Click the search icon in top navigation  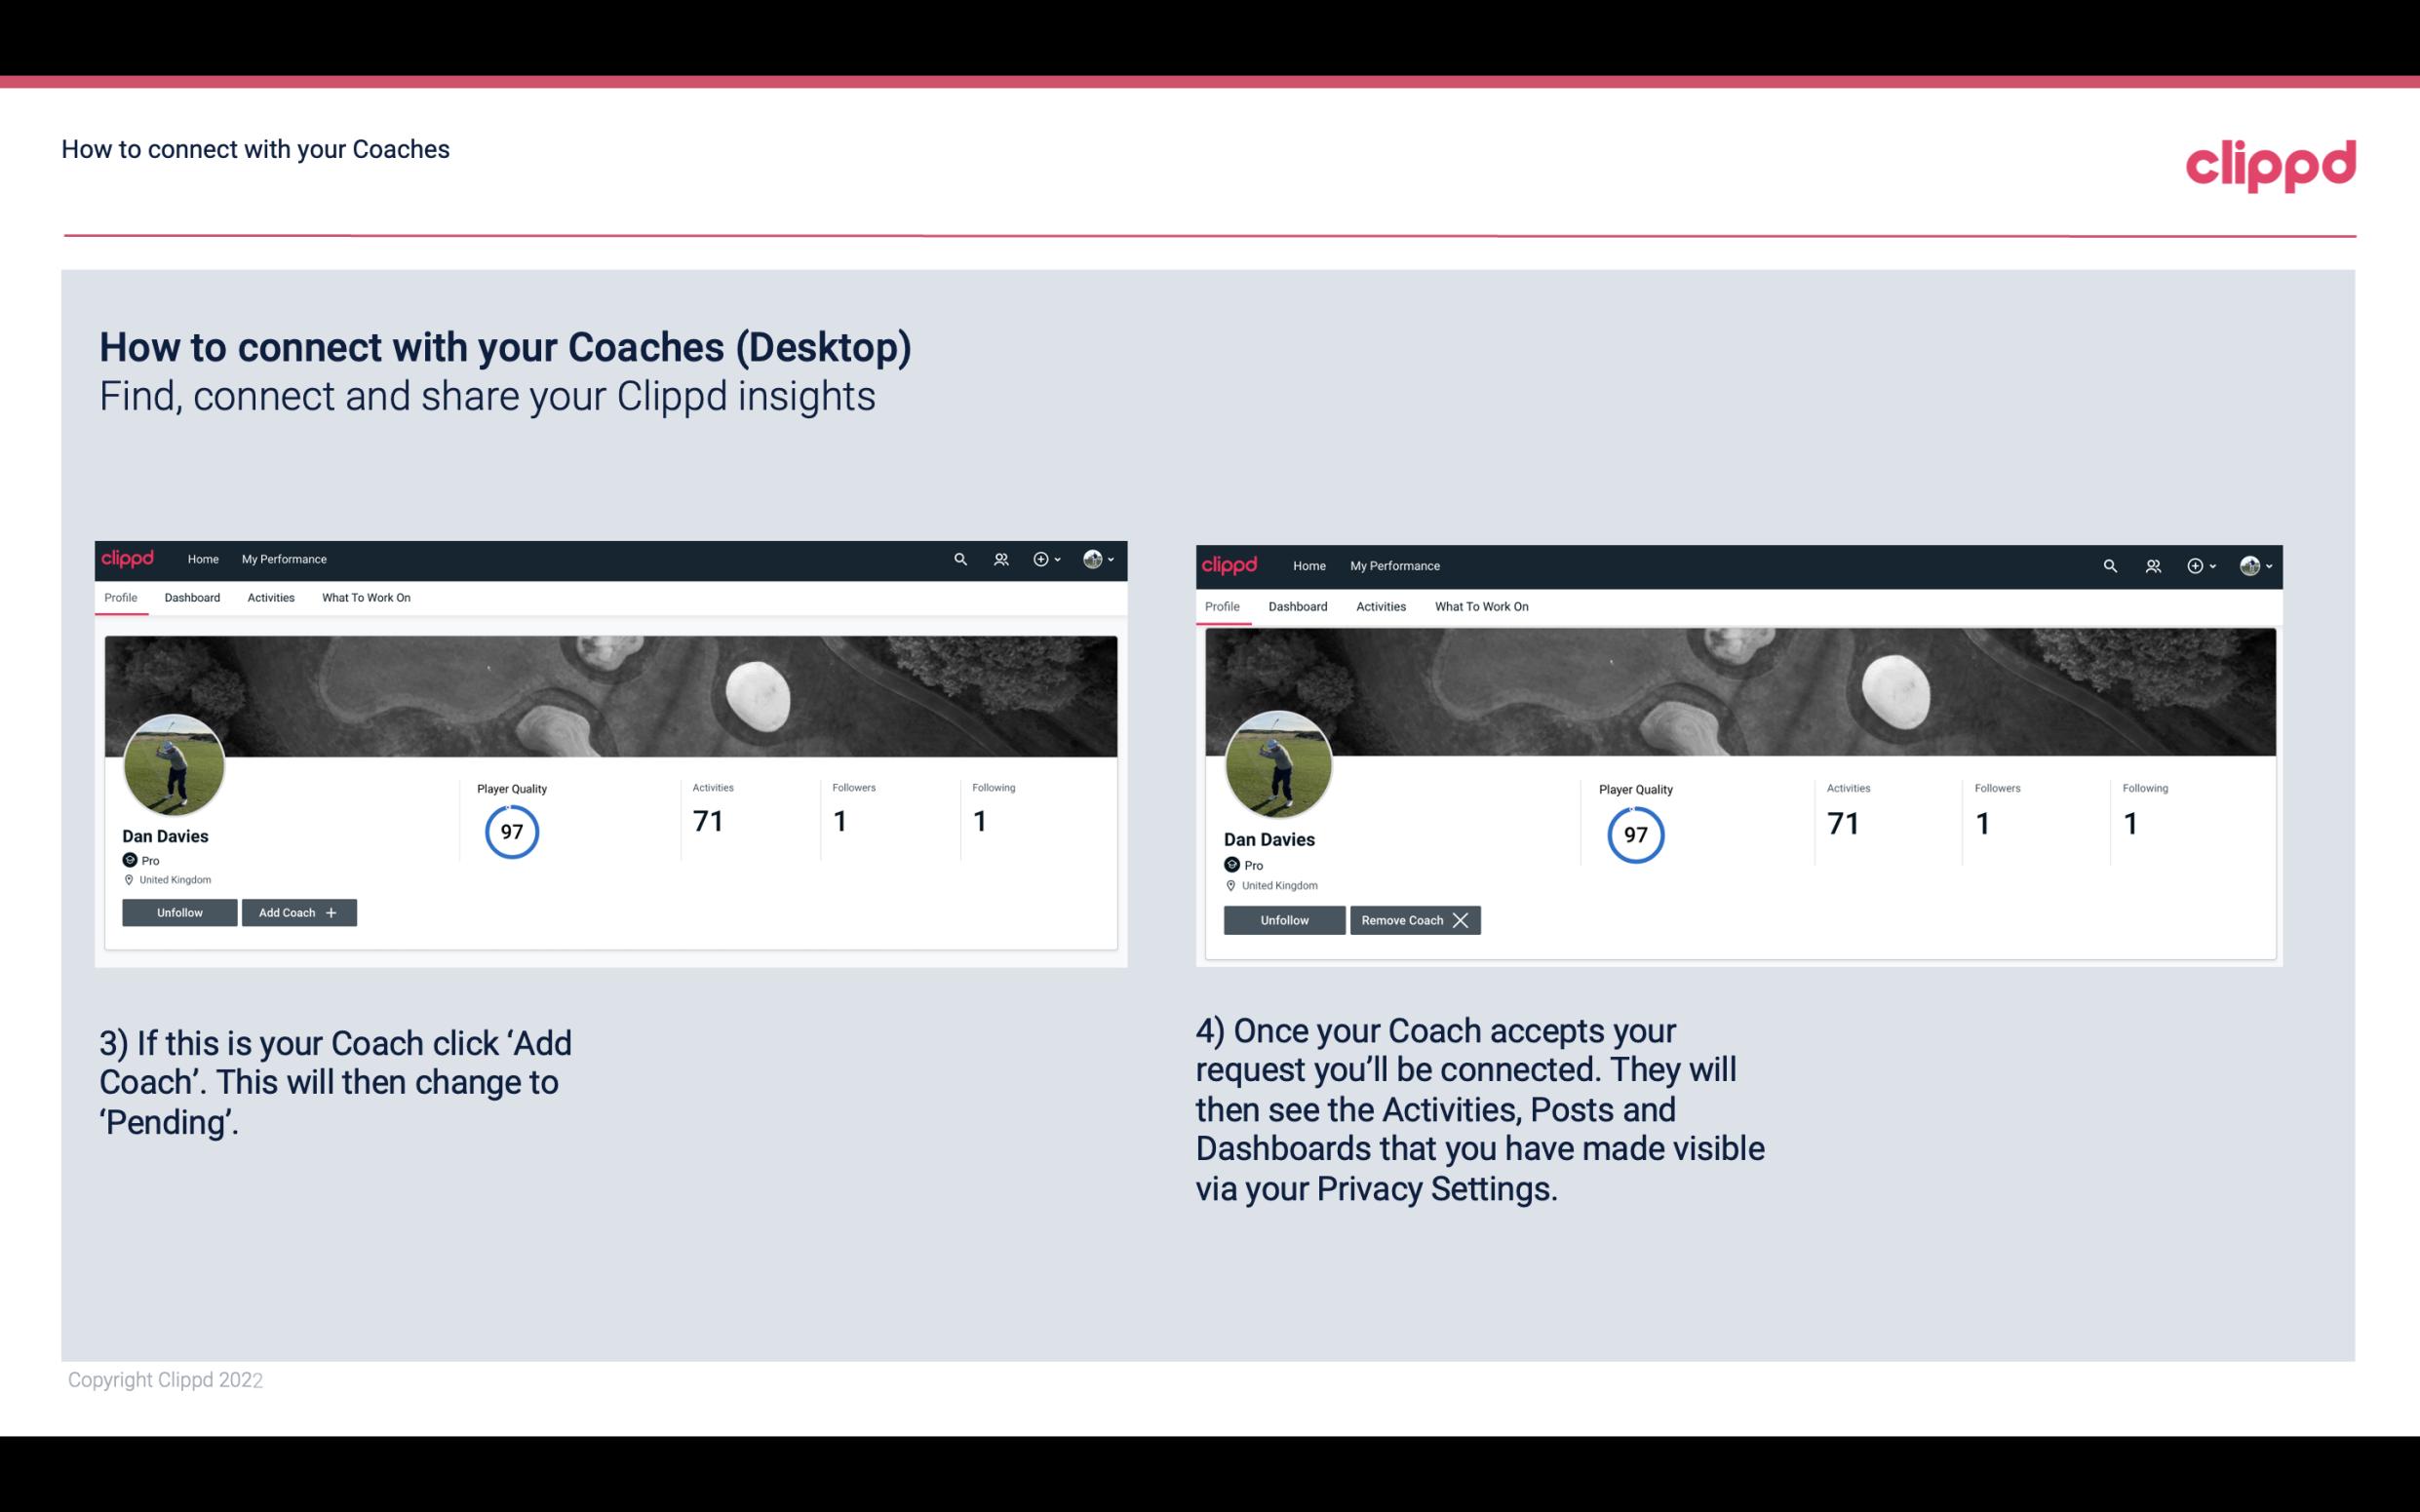[x=961, y=560]
